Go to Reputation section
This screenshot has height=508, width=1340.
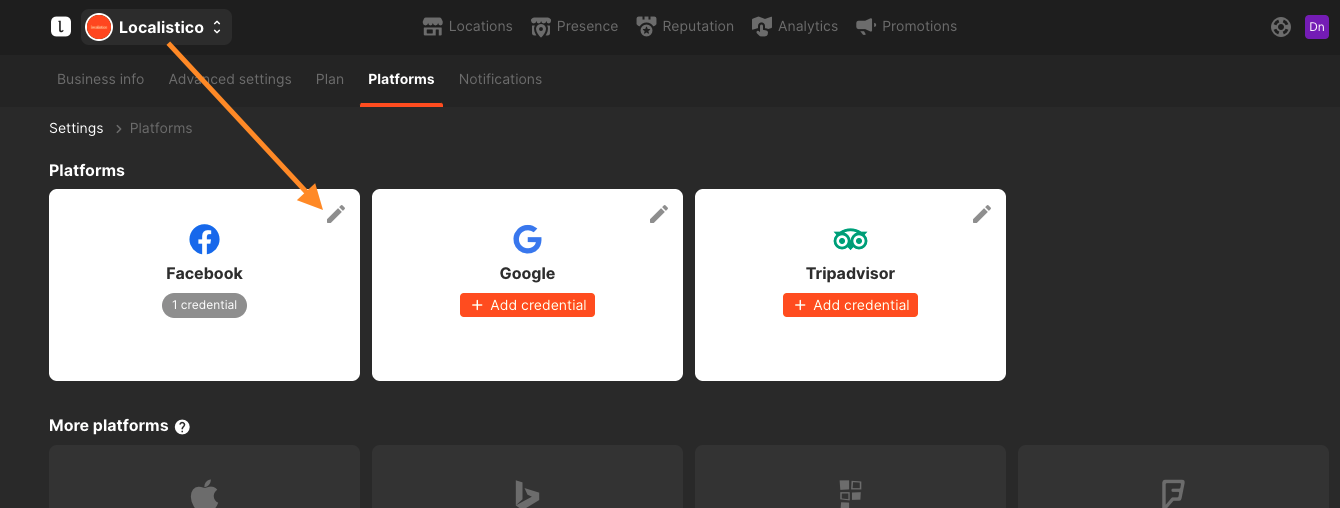coord(684,27)
